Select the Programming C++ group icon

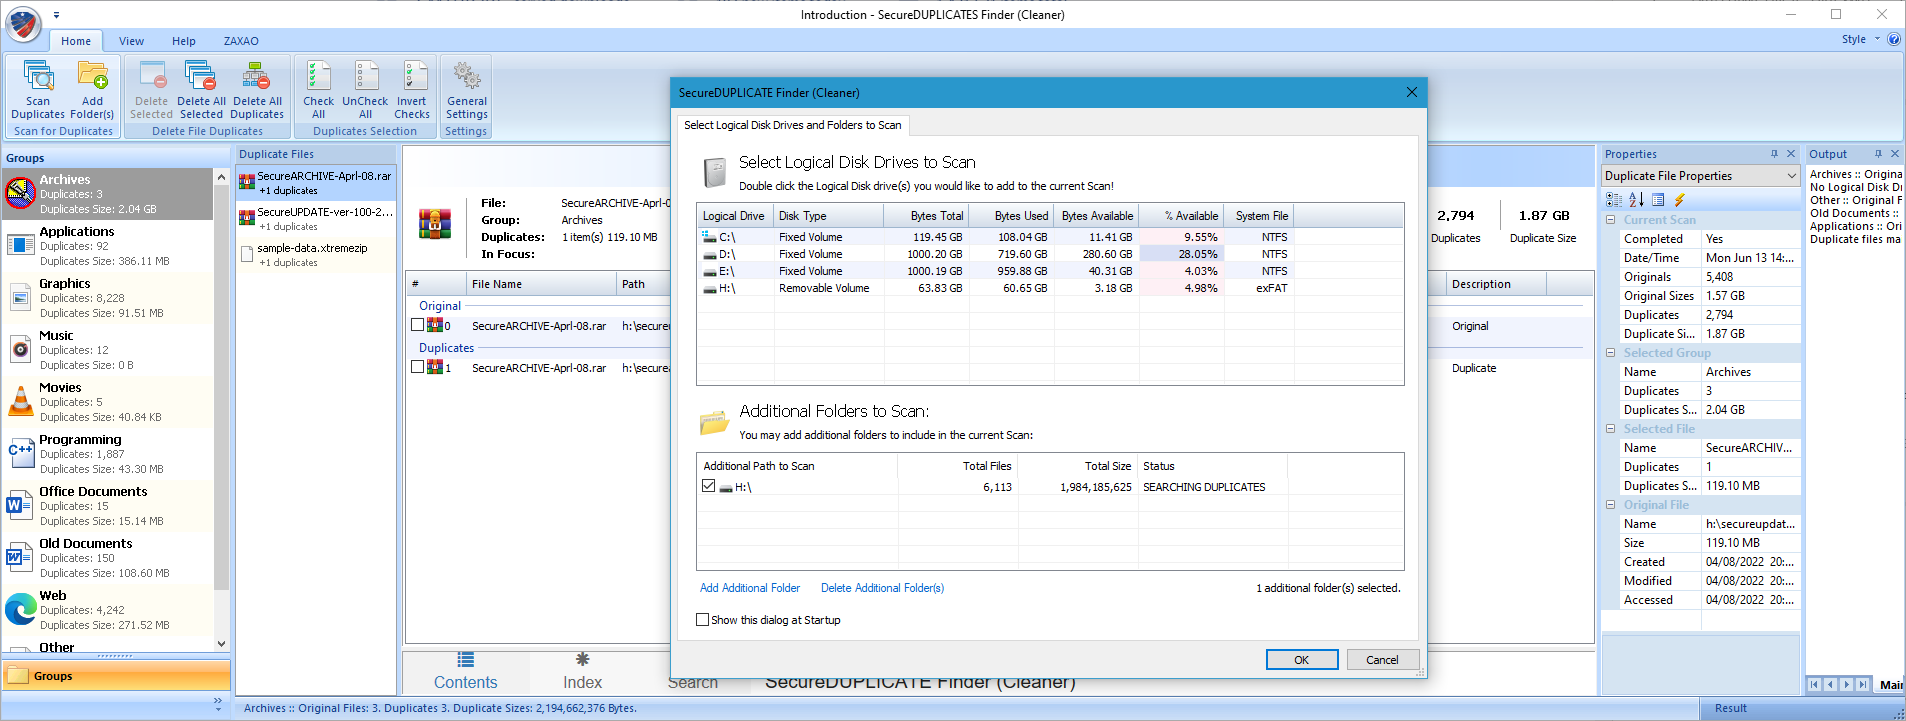pos(20,453)
